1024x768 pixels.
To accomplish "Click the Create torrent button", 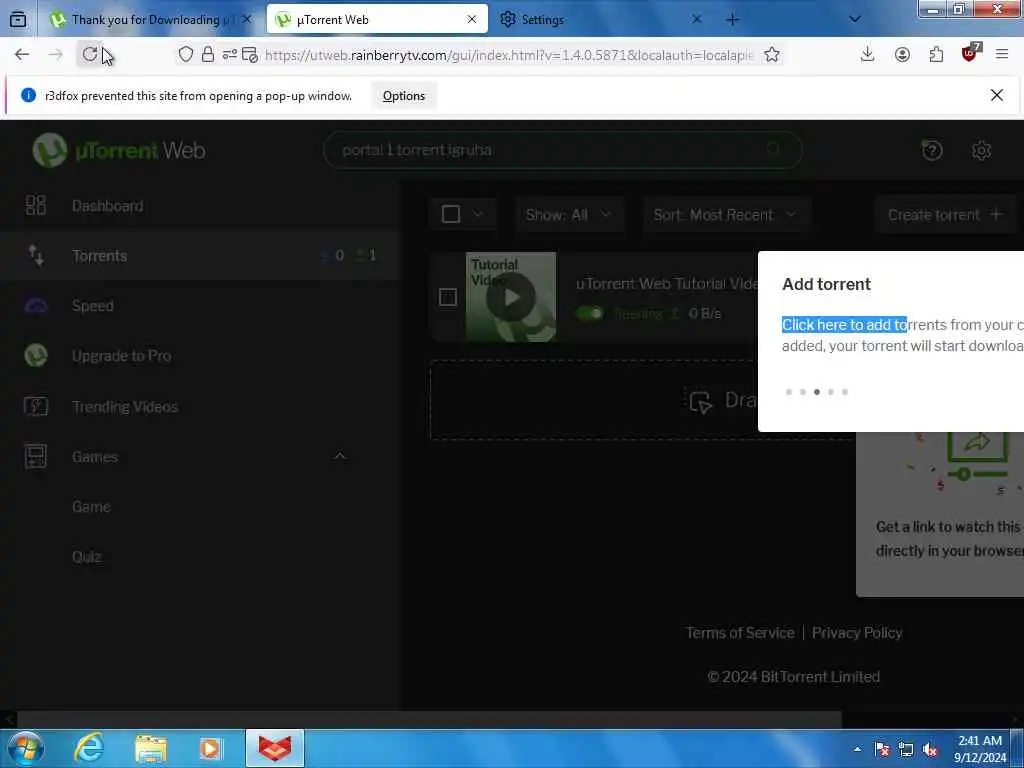I will tap(945, 215).
